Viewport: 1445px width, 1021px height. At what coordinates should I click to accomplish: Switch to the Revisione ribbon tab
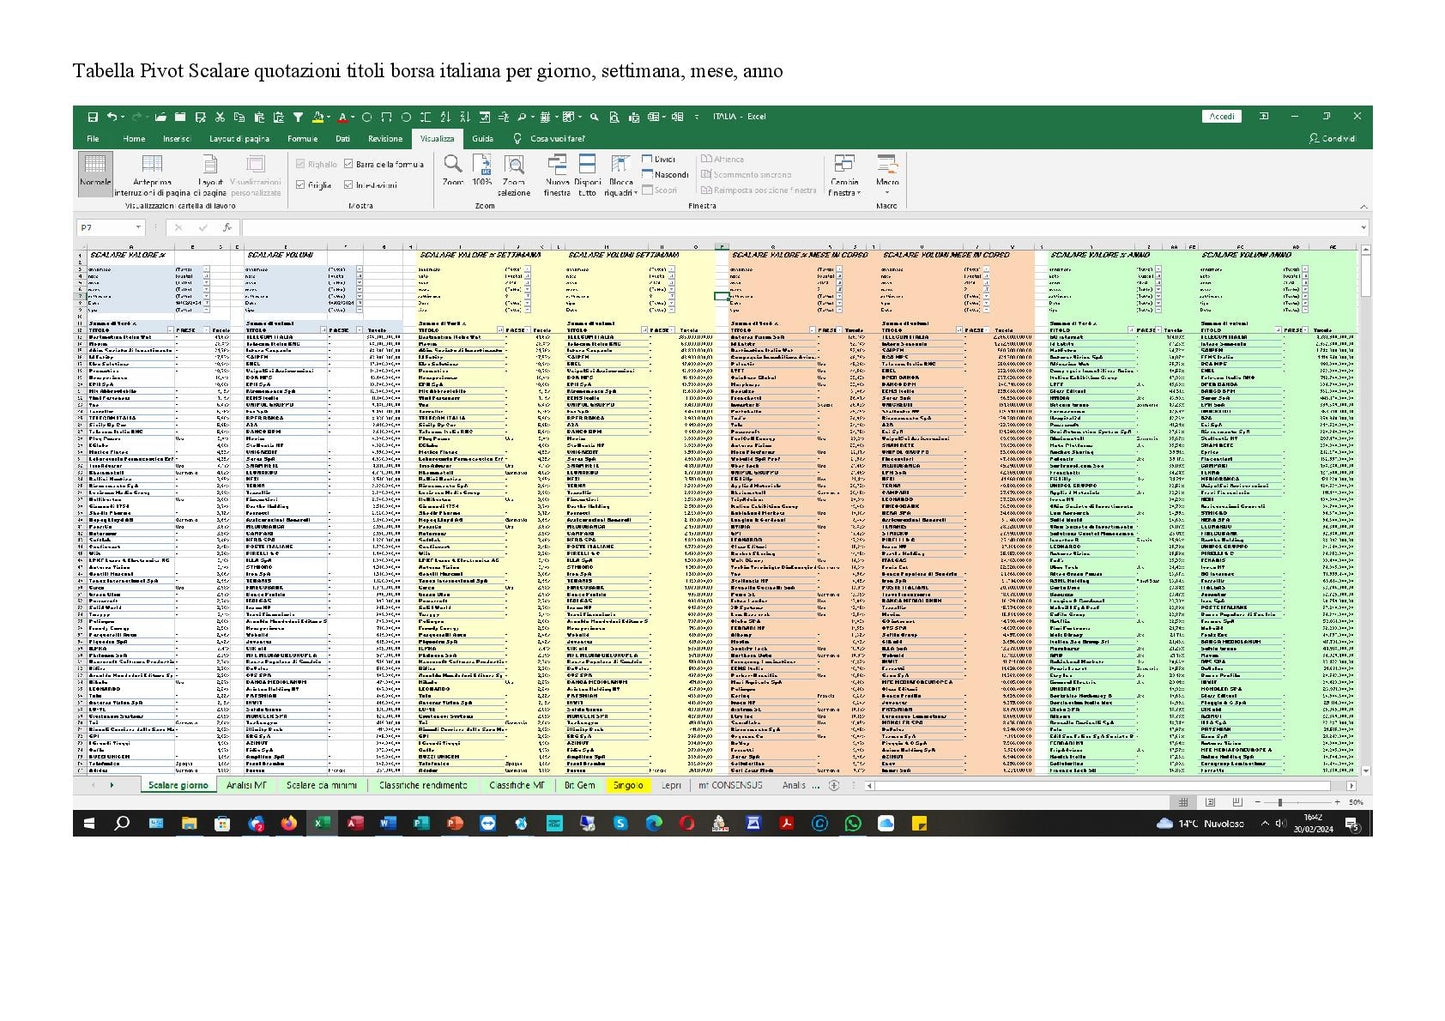[385, 139]
